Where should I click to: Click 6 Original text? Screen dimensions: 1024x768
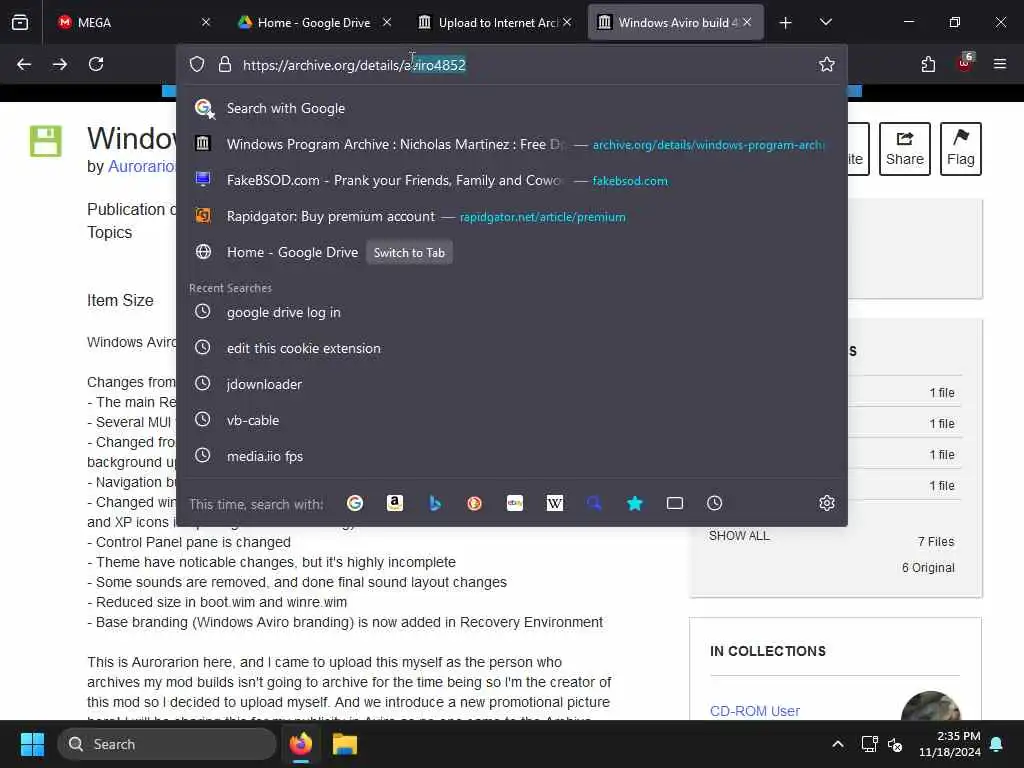pyautogui.click(x=928, y=568)
